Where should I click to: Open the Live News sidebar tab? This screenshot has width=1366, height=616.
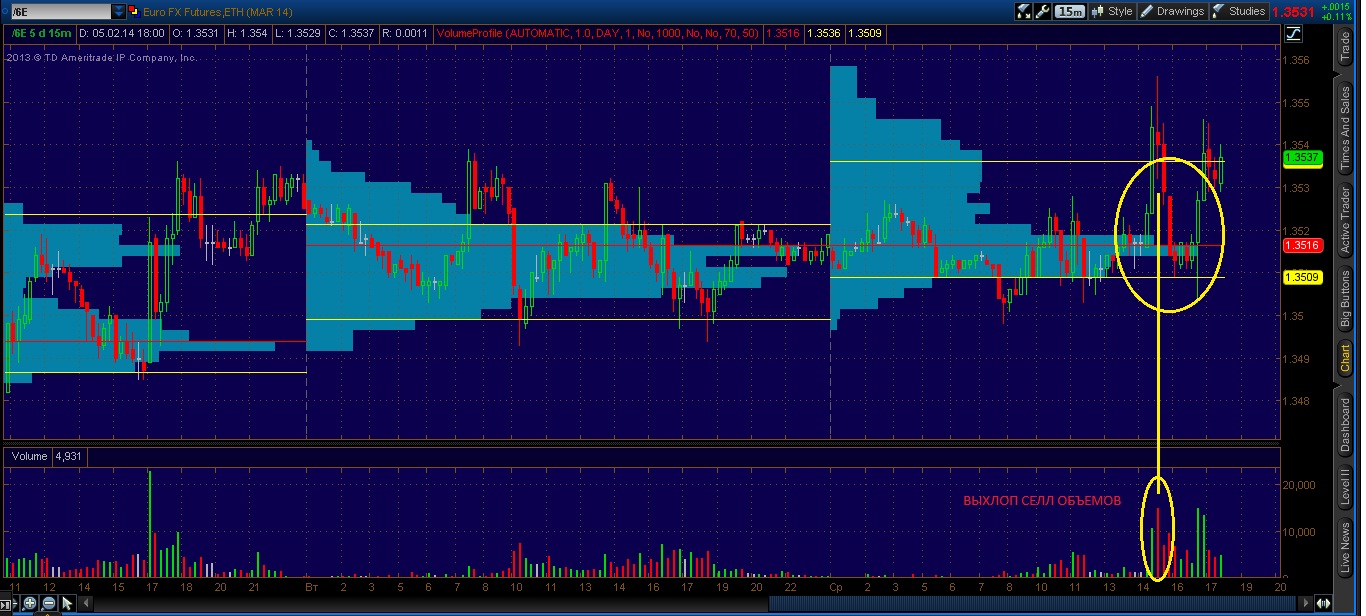tap(1345, 548)
